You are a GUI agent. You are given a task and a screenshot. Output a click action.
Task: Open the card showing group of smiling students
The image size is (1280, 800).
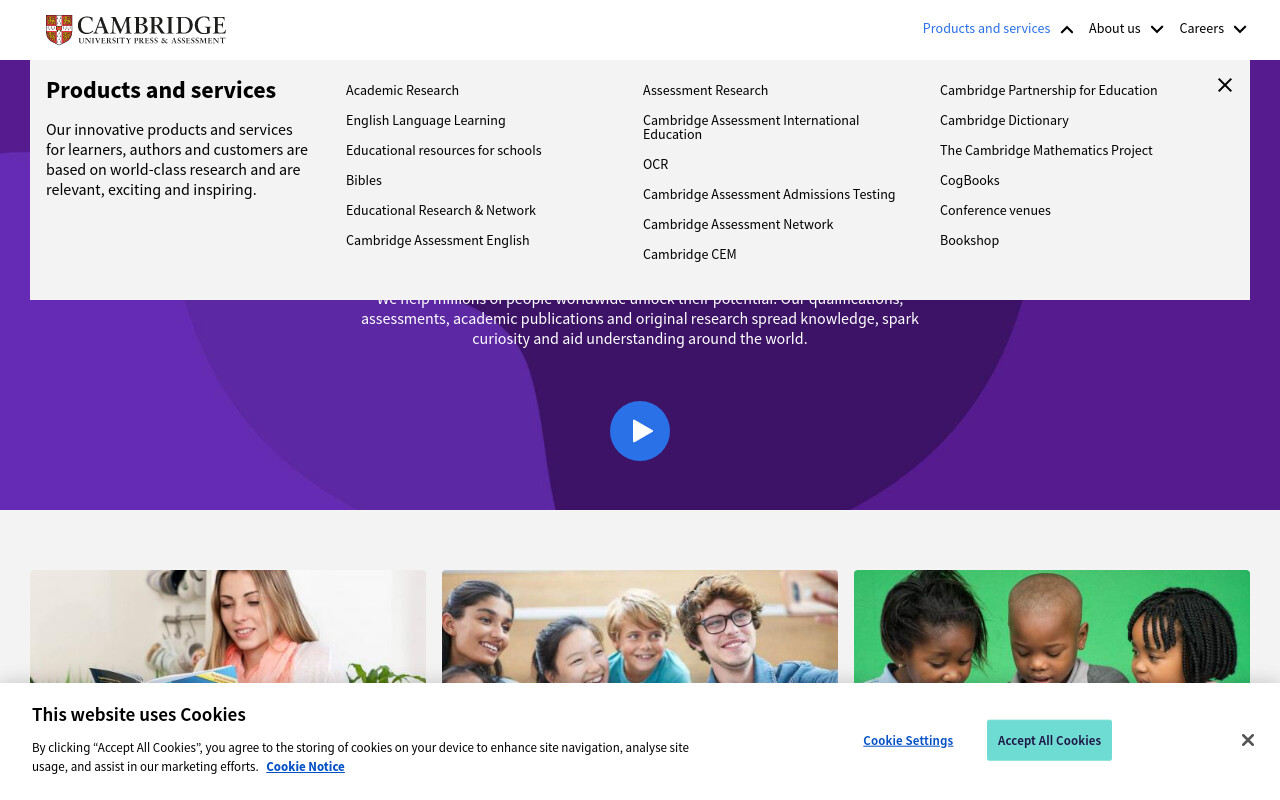pos(640,627)
